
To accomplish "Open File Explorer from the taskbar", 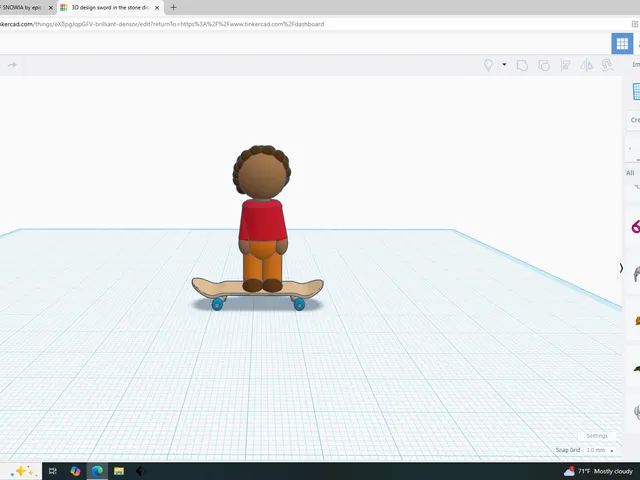I will click(119, 471).
